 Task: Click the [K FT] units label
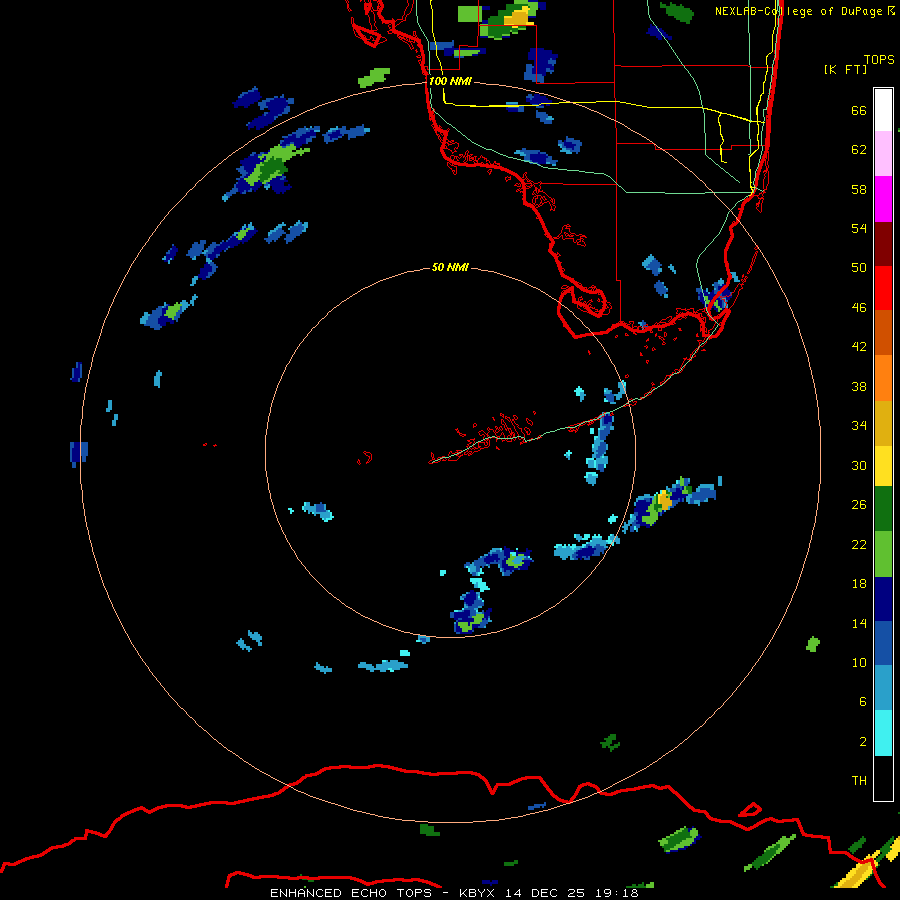[x=845, y=69]
